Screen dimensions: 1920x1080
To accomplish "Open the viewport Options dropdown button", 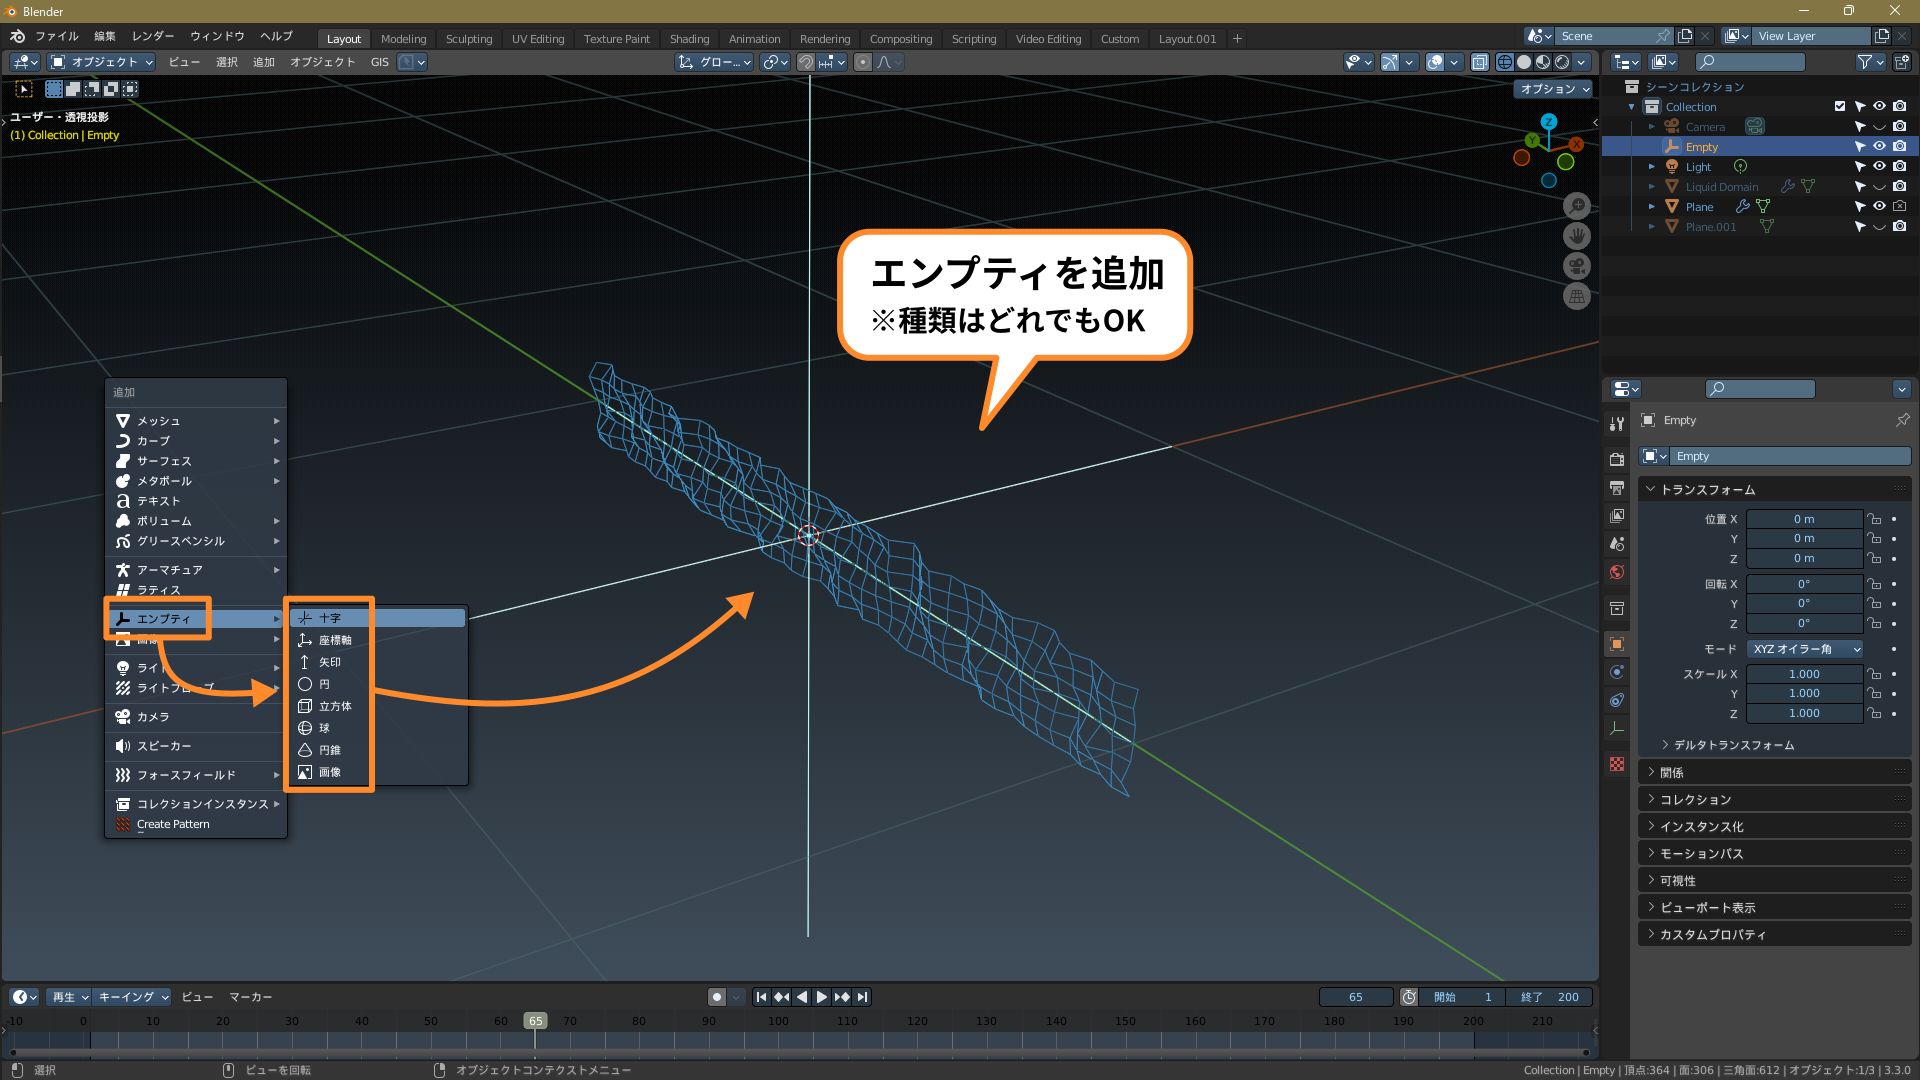I will point(1554,89).
